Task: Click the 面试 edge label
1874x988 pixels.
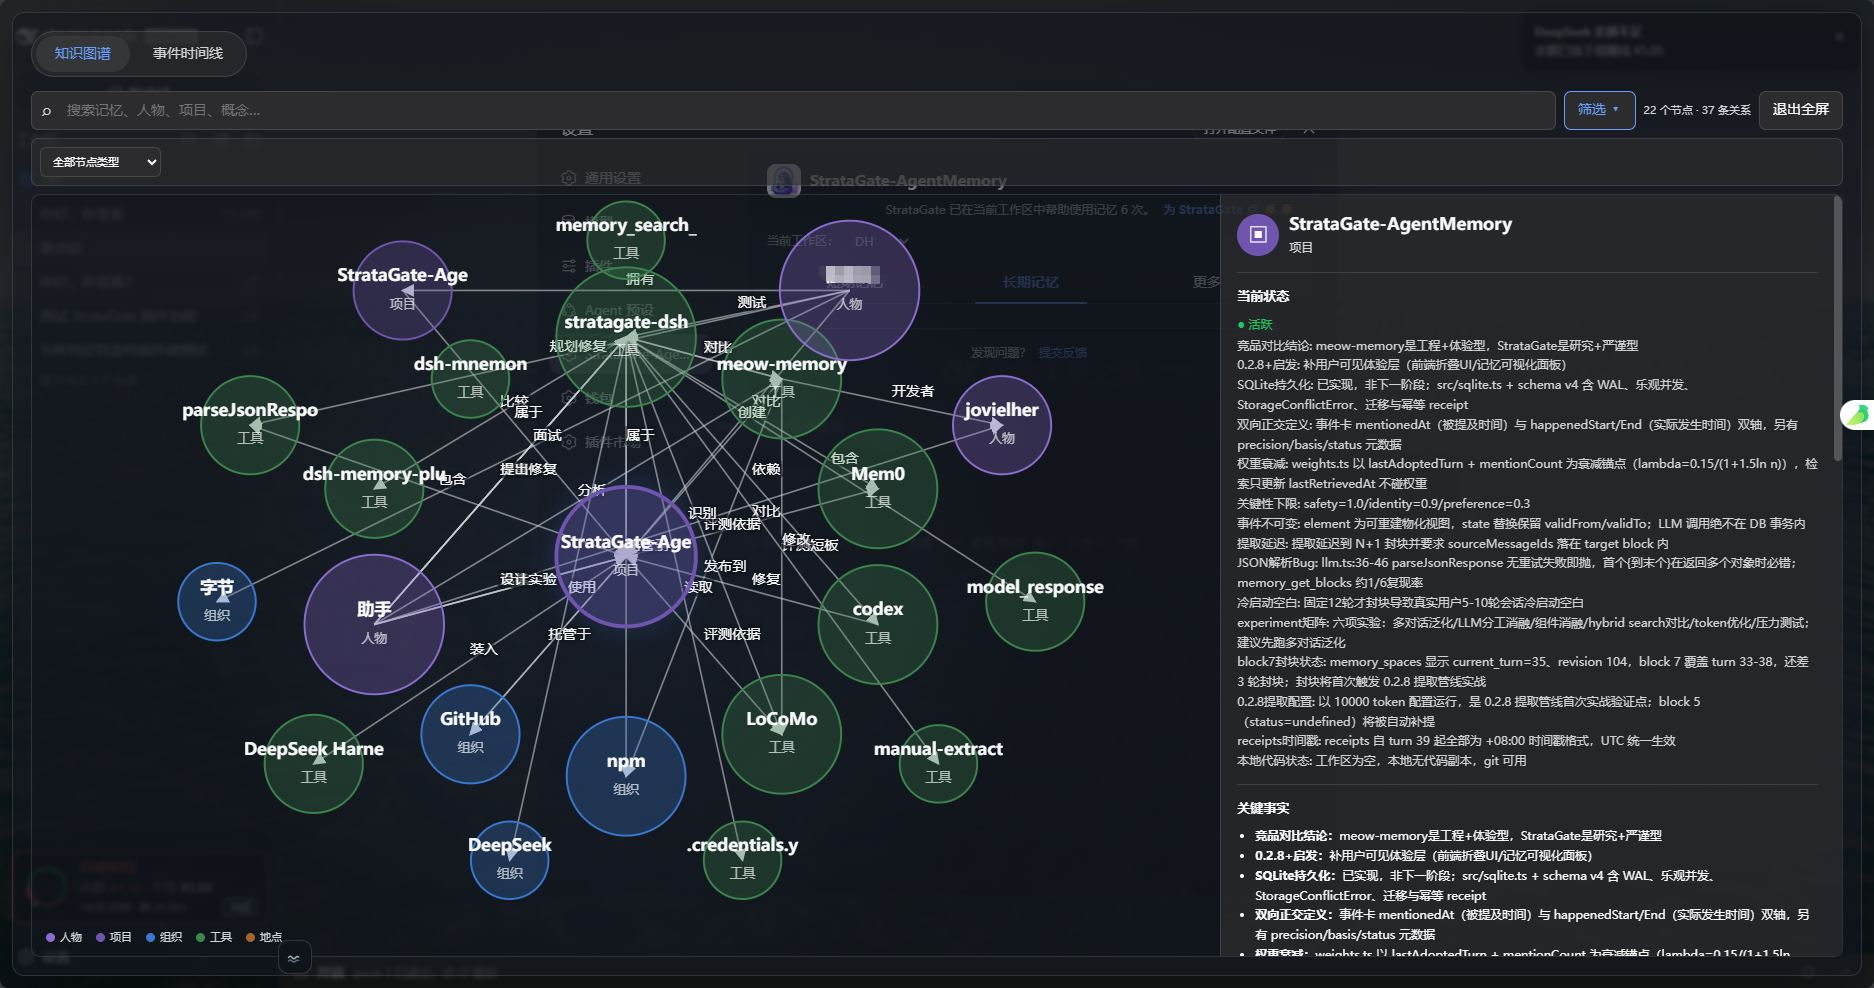Action: point(547,435)
